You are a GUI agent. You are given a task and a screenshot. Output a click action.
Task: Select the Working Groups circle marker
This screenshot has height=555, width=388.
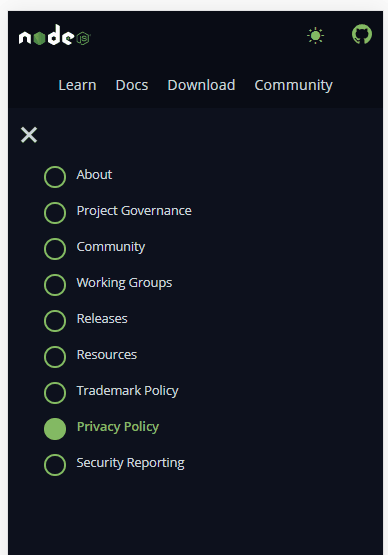55,285
